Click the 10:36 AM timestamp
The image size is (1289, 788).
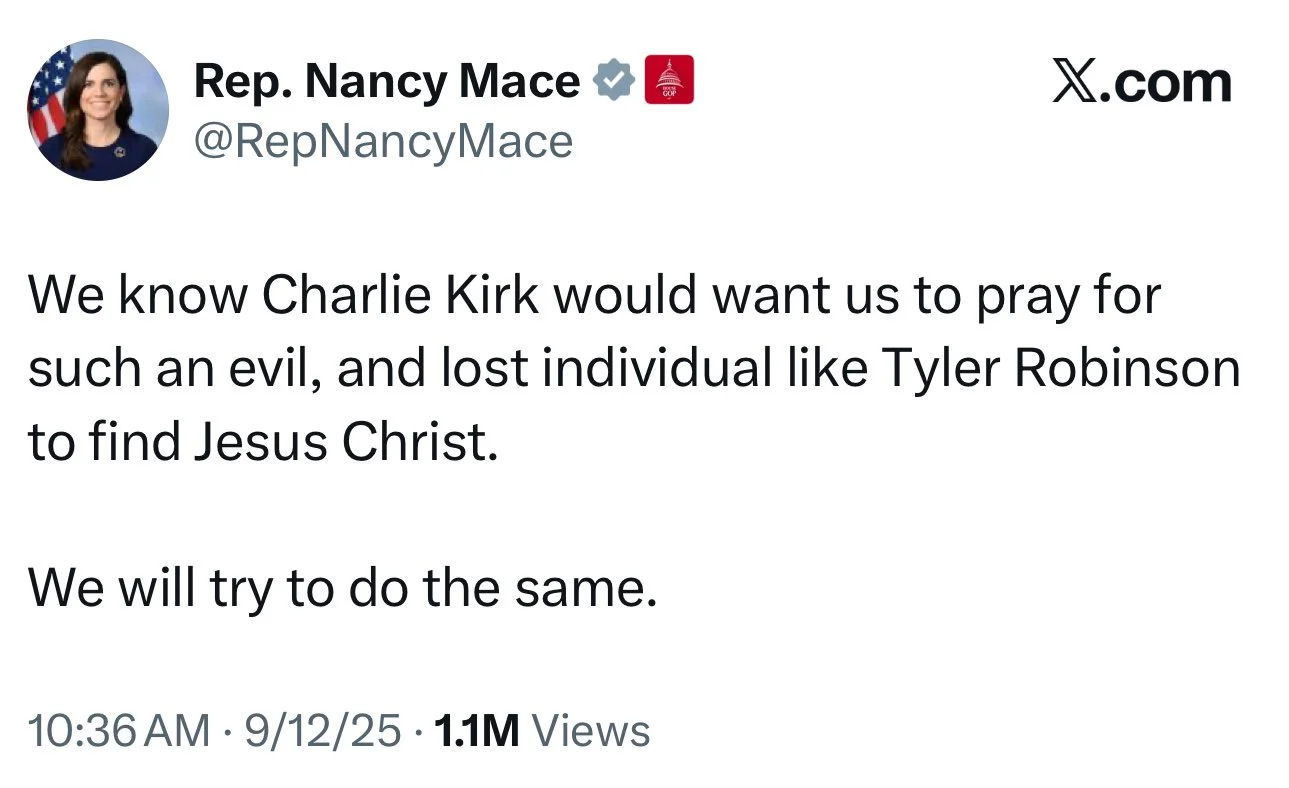click(119, 730)
